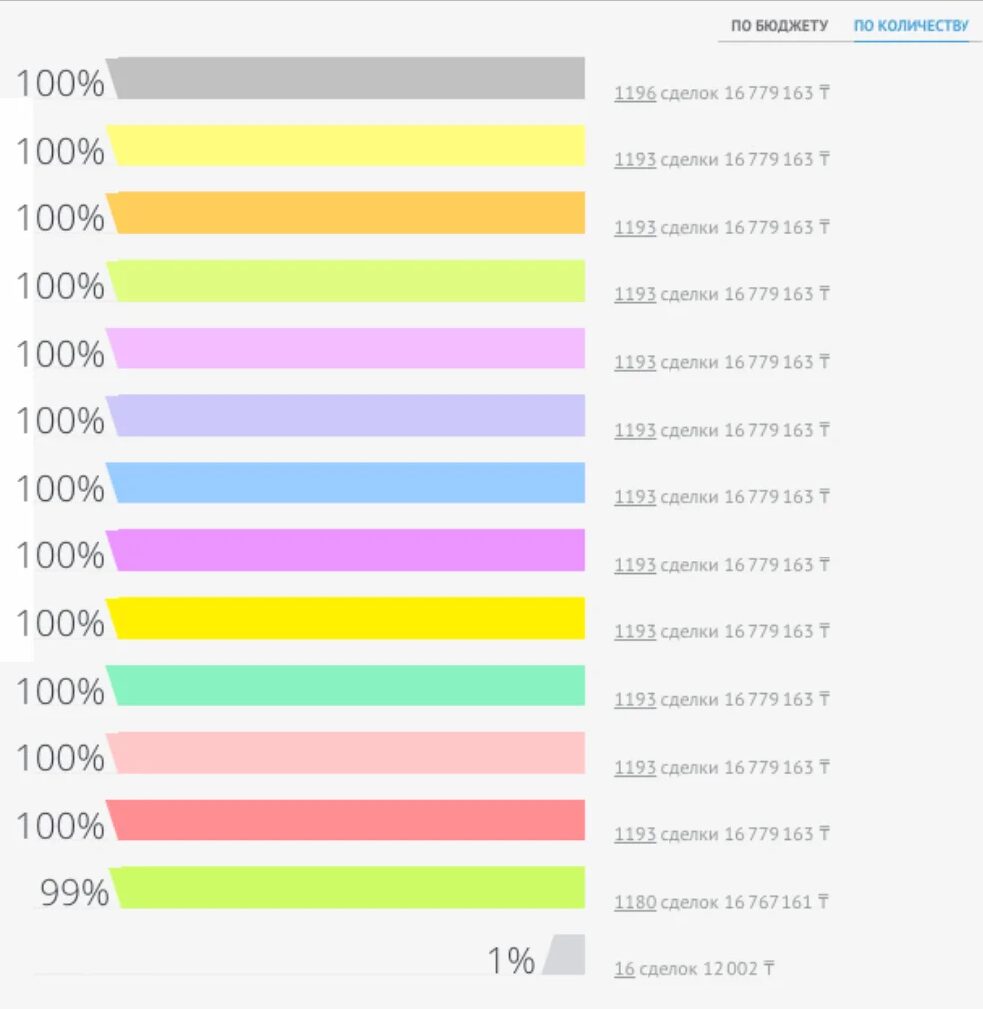This screenshot has width=983, height=1009.
Task: Click the 1193 link beside the mint green bar
Action: click(x=635, y=700)
